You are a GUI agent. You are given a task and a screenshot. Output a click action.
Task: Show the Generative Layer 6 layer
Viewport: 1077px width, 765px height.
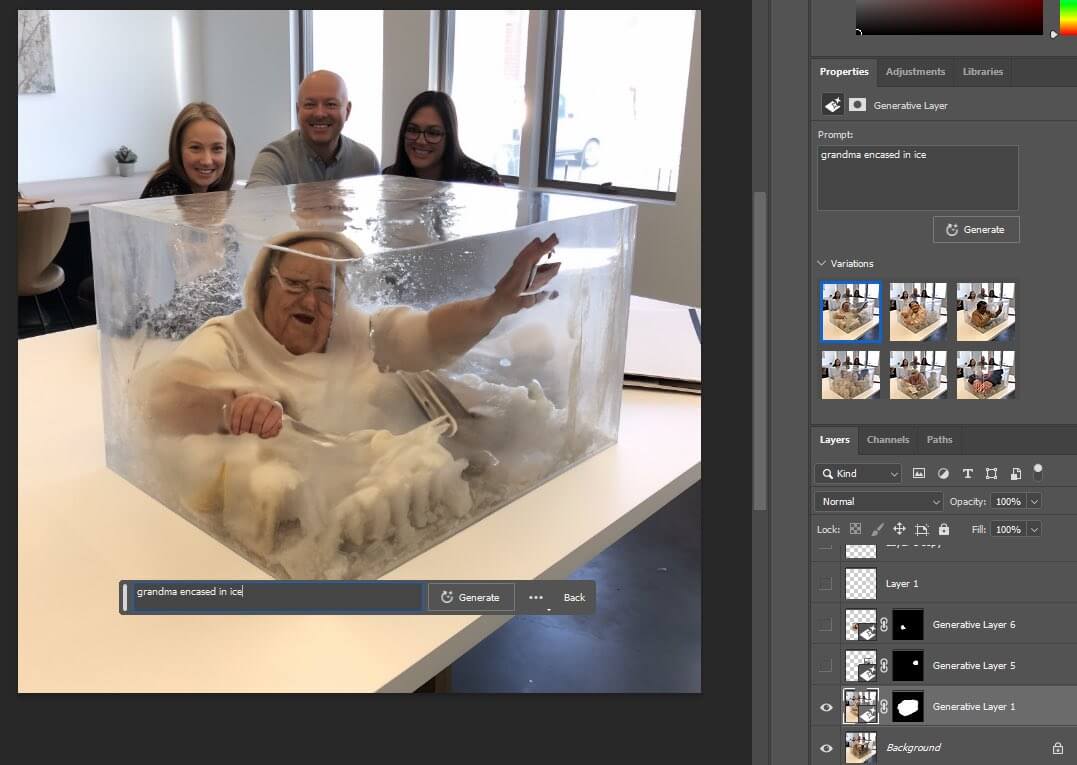[826, 625]
